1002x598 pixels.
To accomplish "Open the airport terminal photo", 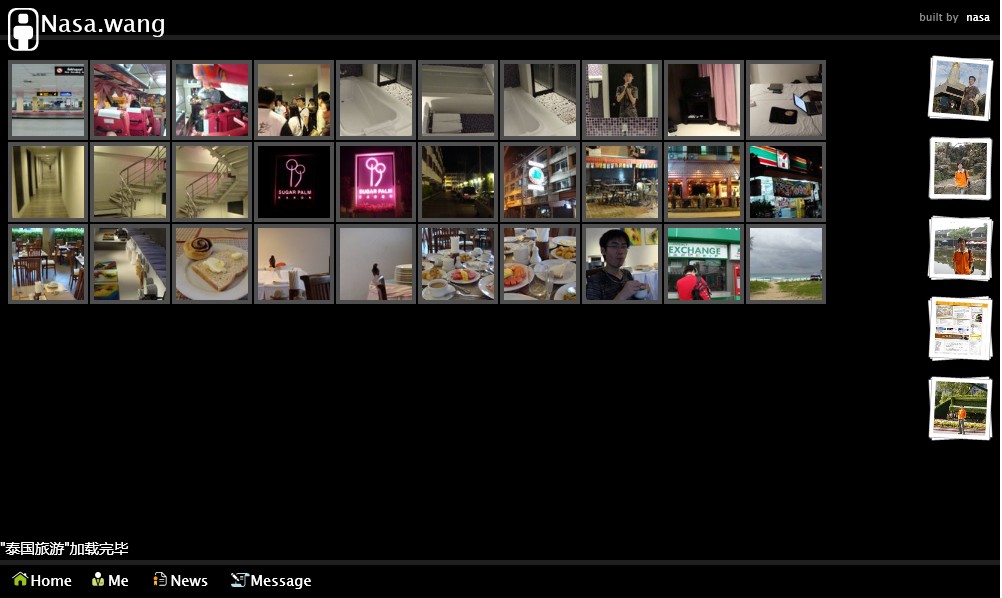I will pos(48,100).
